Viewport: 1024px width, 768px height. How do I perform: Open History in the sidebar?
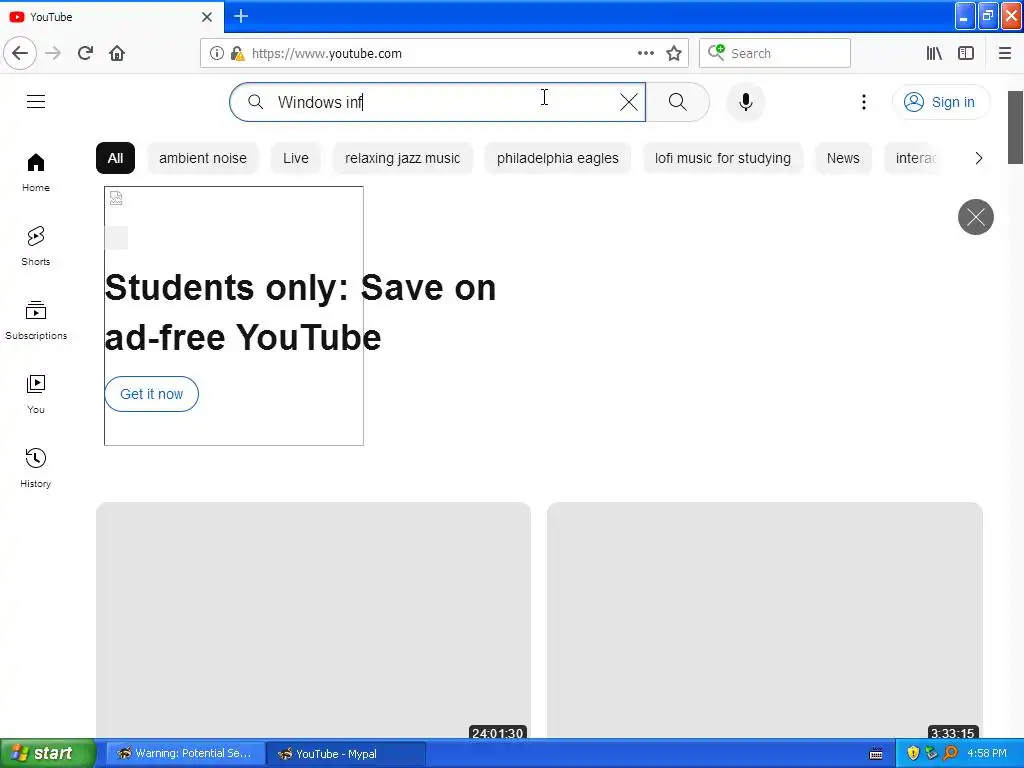click(36, 468)
